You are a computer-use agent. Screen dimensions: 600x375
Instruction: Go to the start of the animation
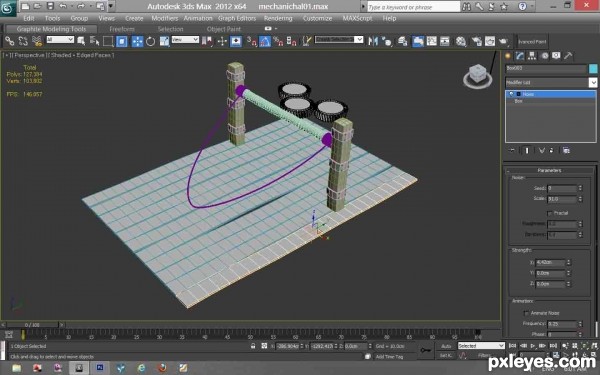point(513,346)
